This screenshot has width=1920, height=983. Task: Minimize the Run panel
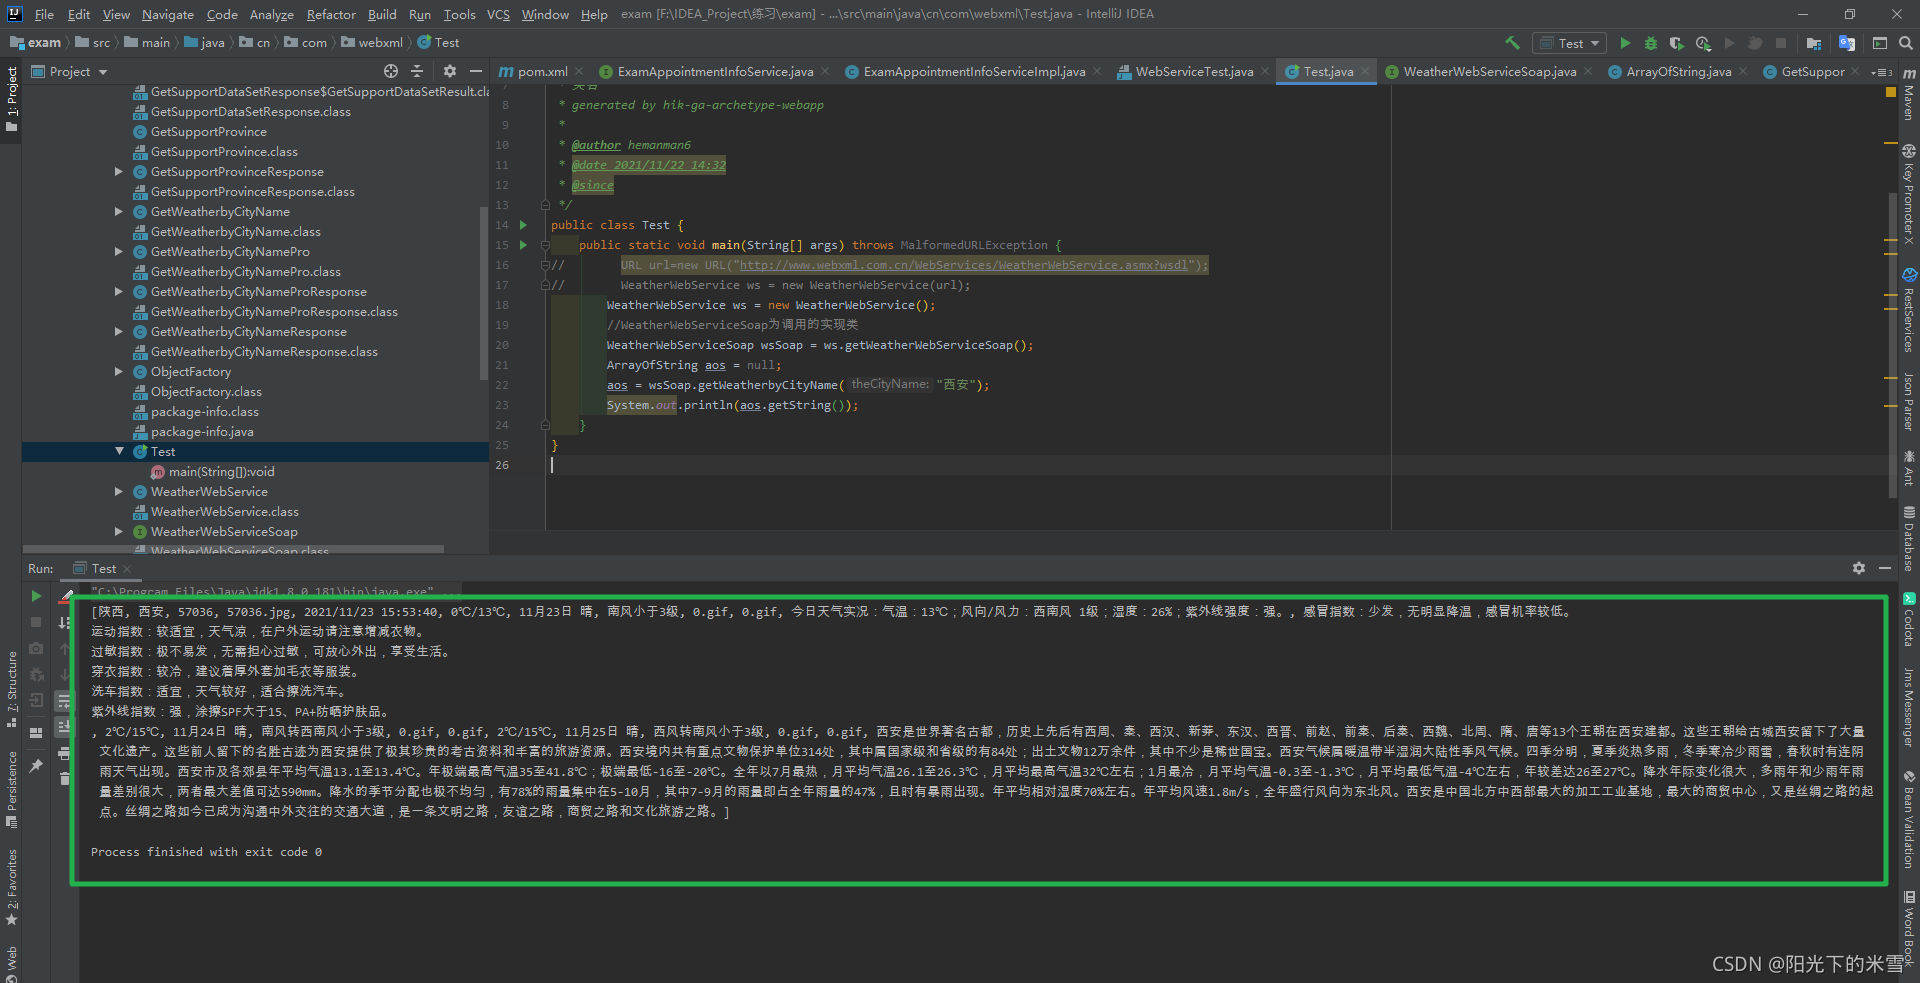click(x=1885, y=568)
